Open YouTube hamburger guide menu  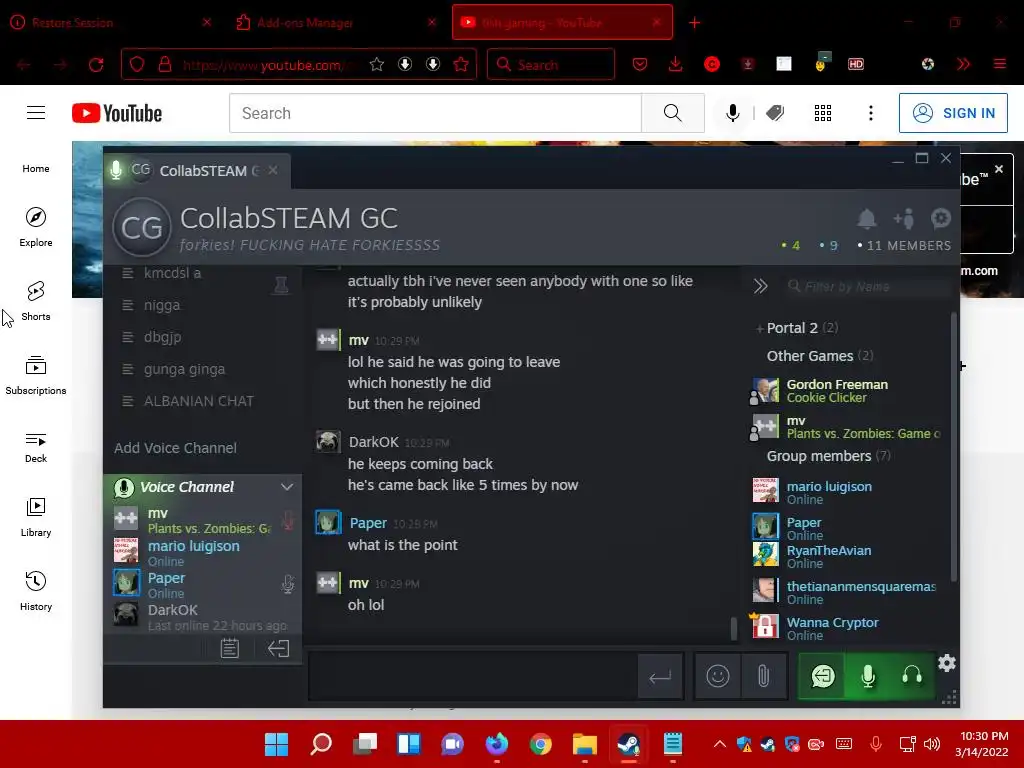click(36, 113)
